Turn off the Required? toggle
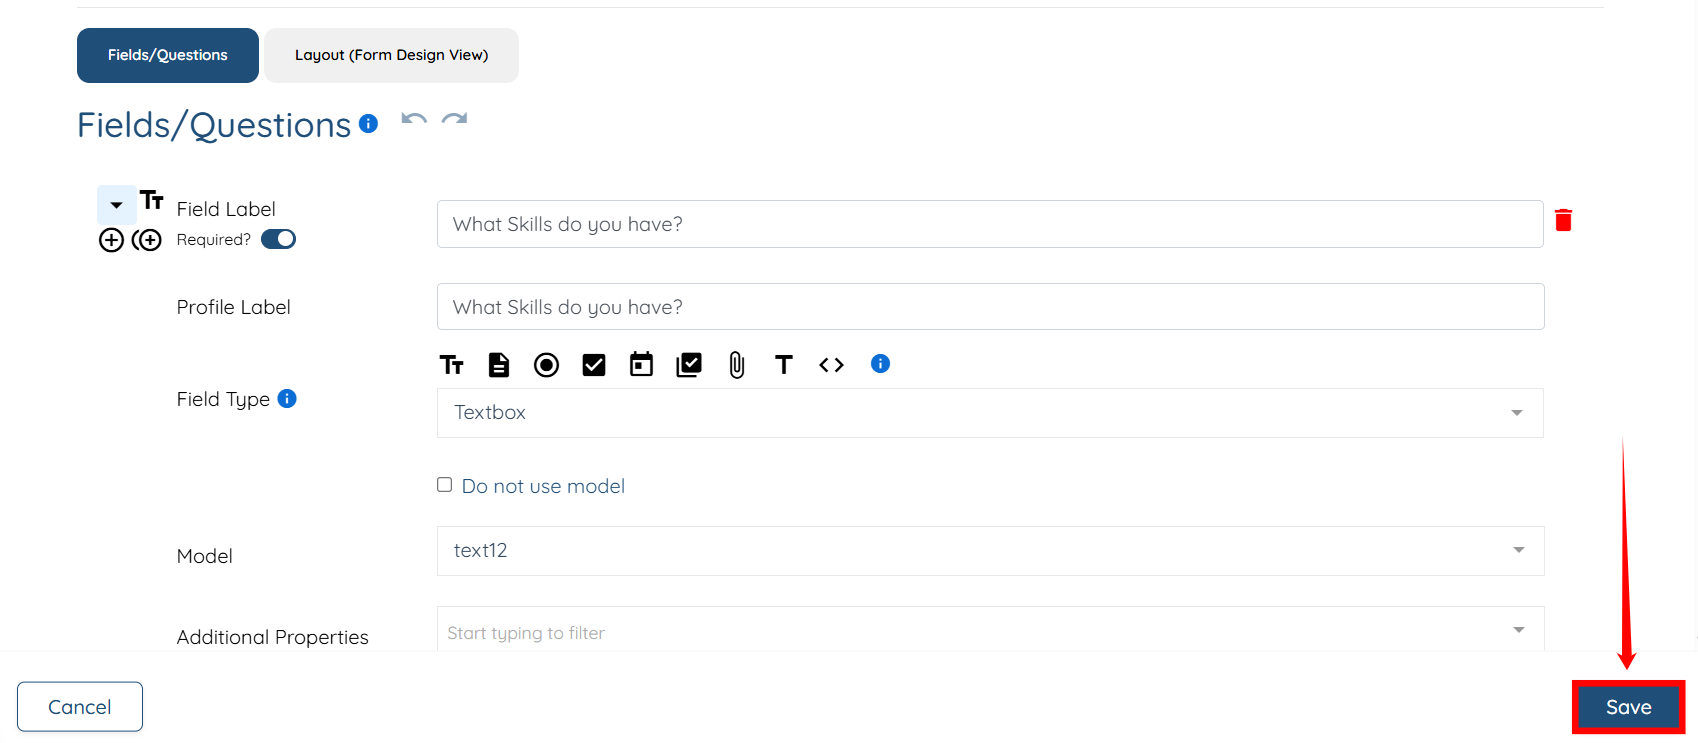 (x=278, y=239)
